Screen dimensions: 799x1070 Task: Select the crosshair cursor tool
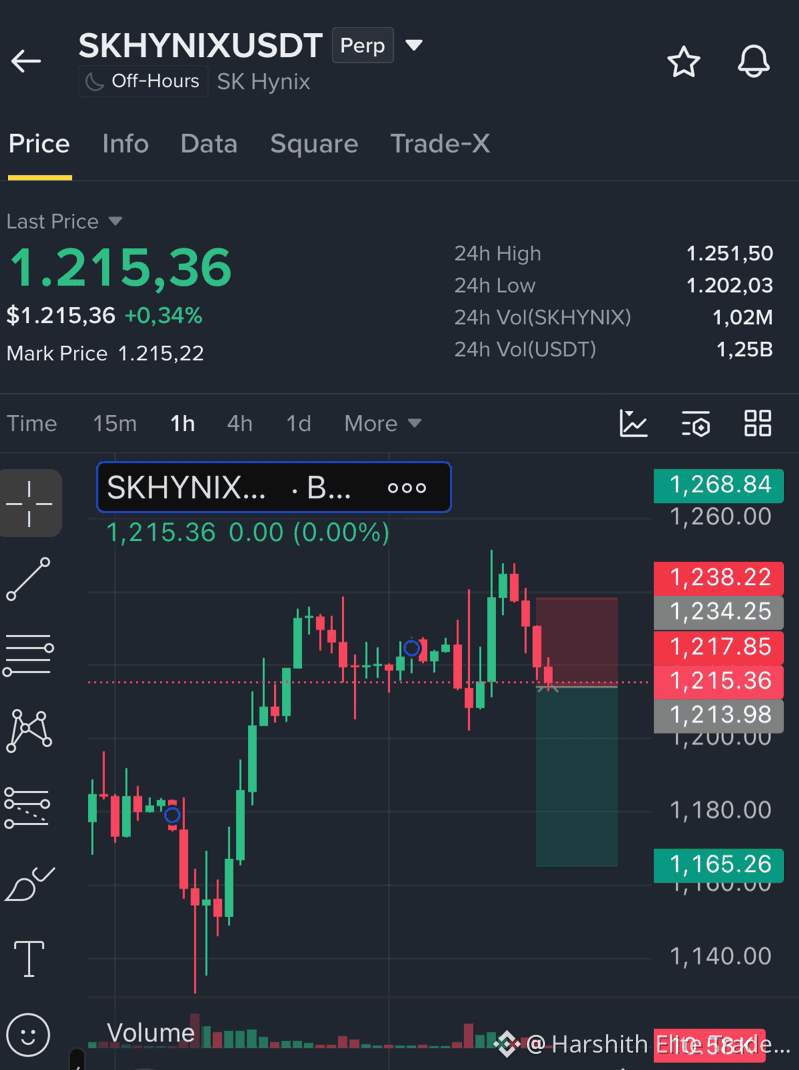pos(29,503)
